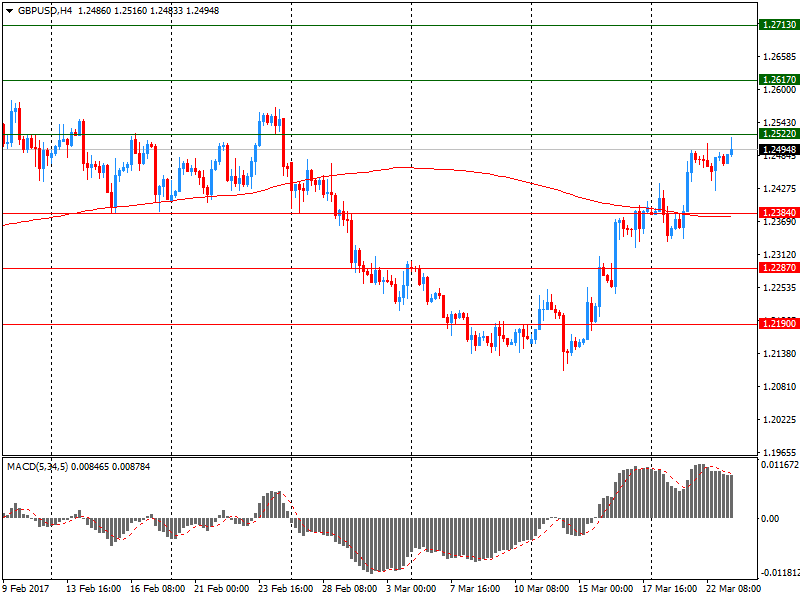Click the 1.25430 price scale value
The height and width of the screenshot is (600, 800).
coord(780,122)
